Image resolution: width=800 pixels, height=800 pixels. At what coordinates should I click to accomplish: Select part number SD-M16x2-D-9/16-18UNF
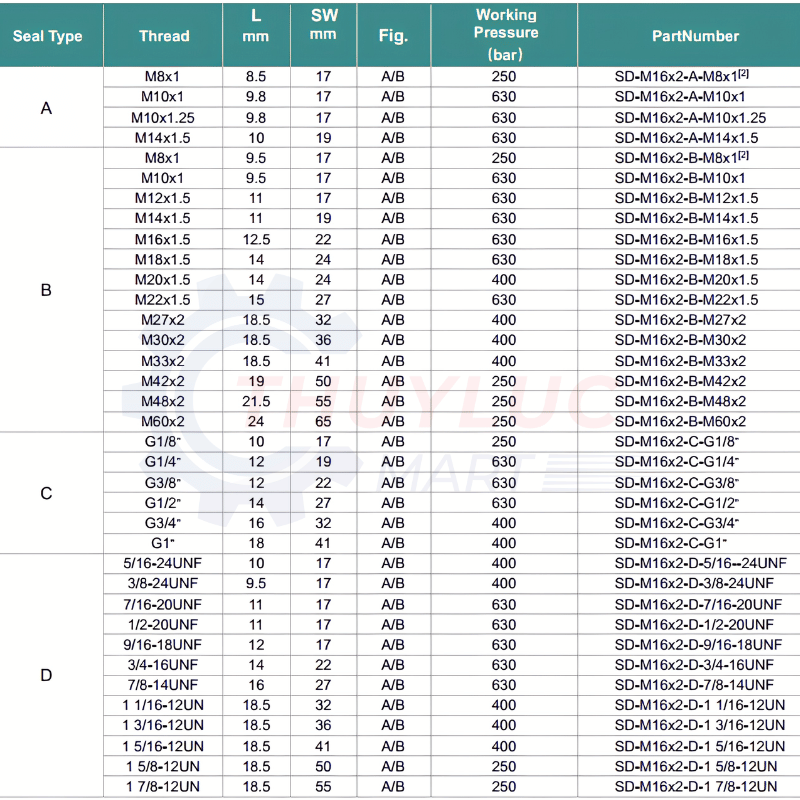698,644
